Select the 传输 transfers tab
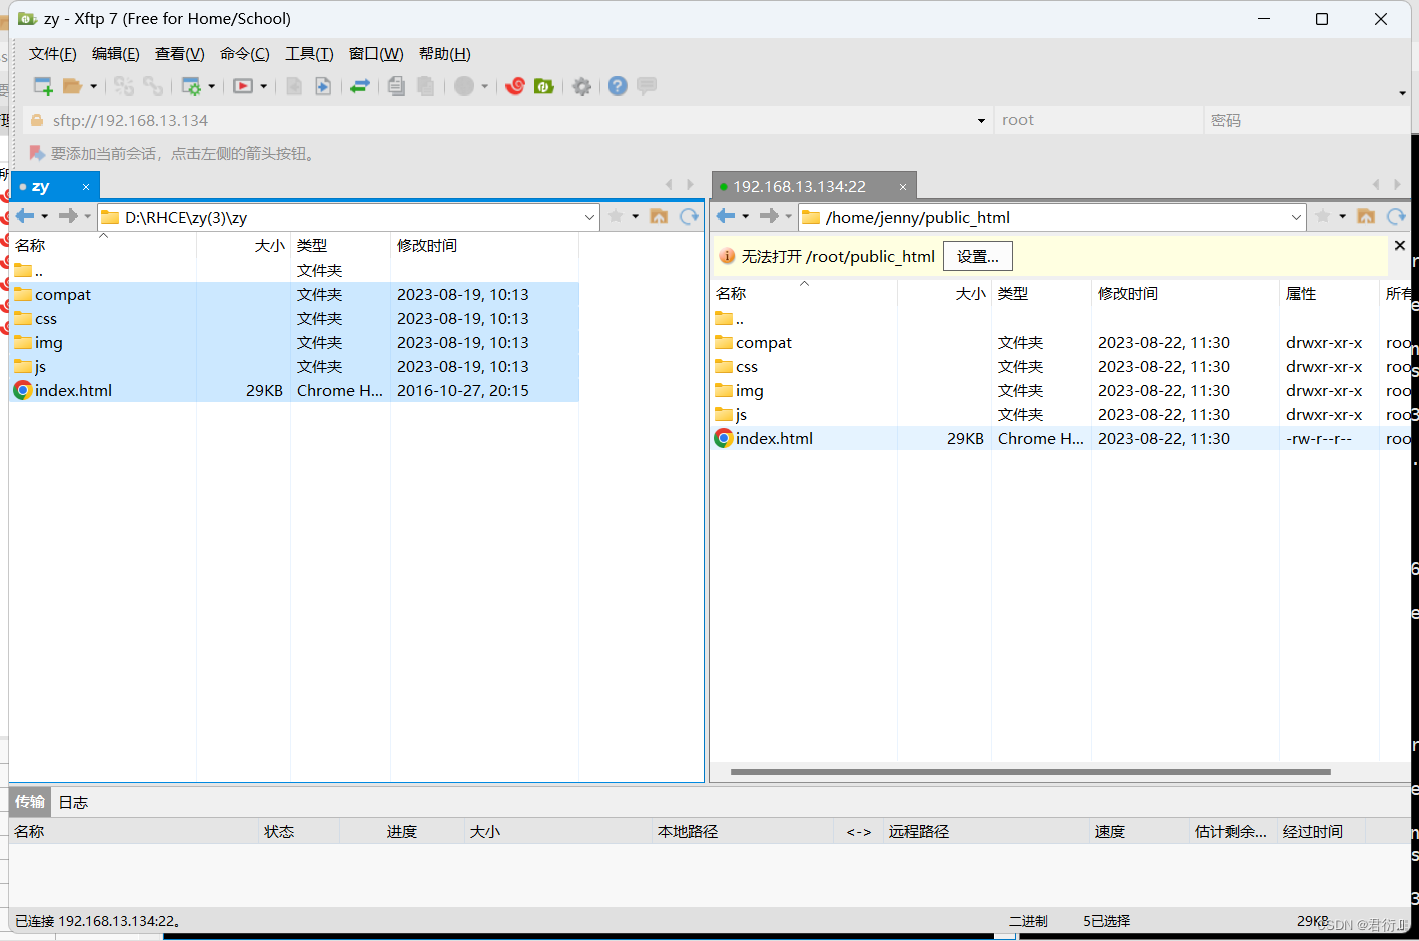The width and height of the screenshot is (1419, 941). 30,802
